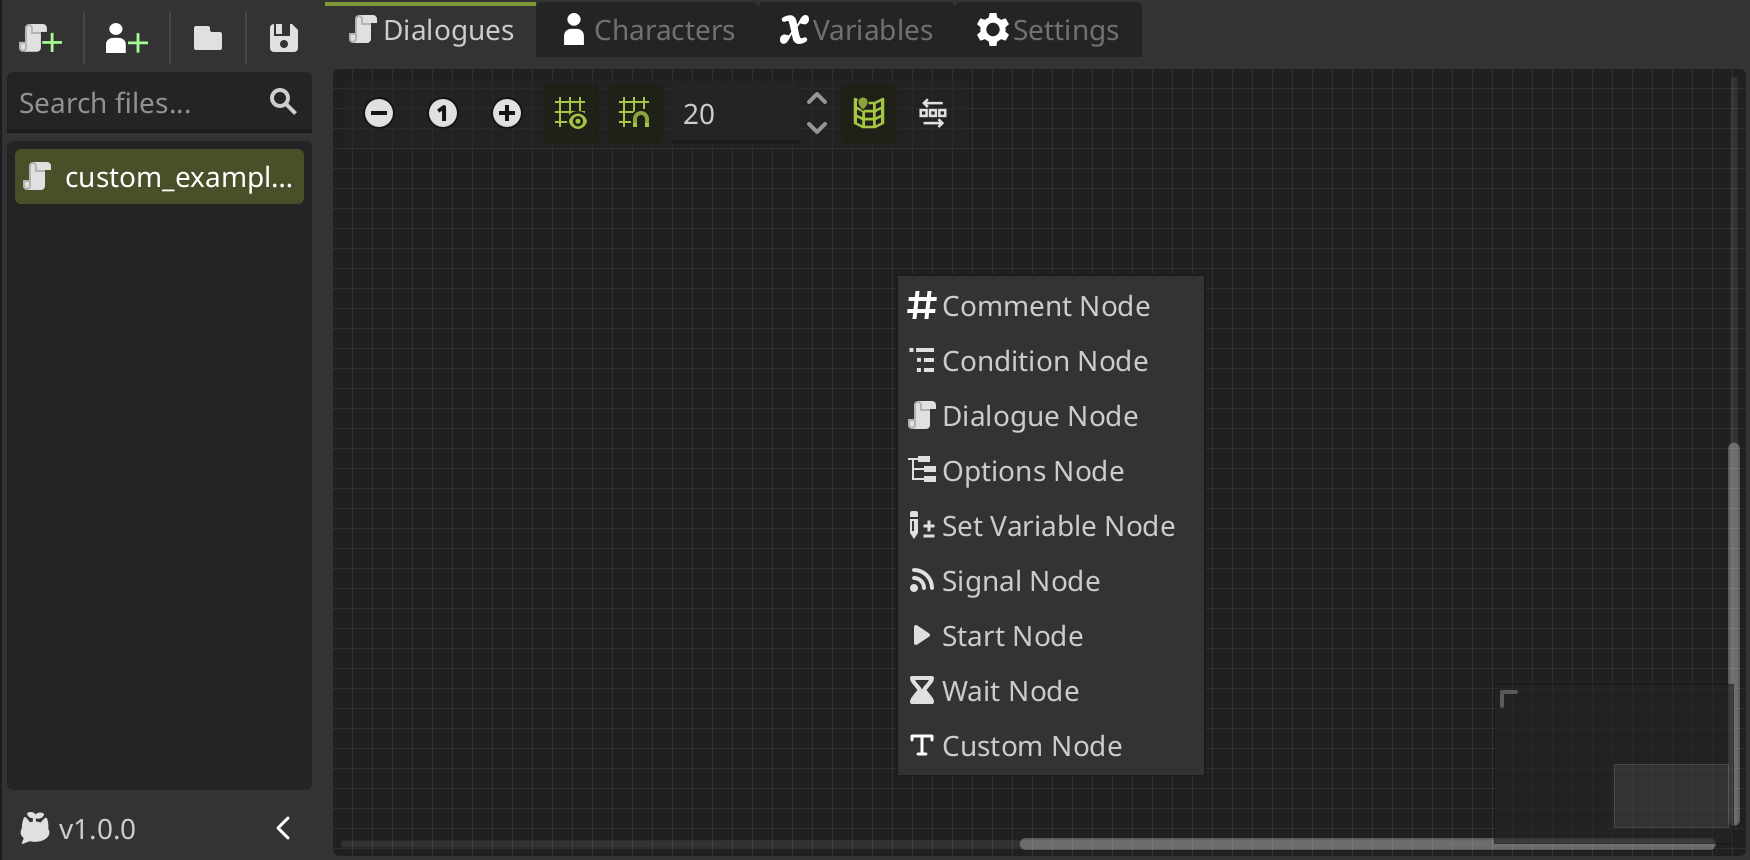The image size is (1750, 860).
Task: Add a Comment Node from menu
Action: point(1050,306)
